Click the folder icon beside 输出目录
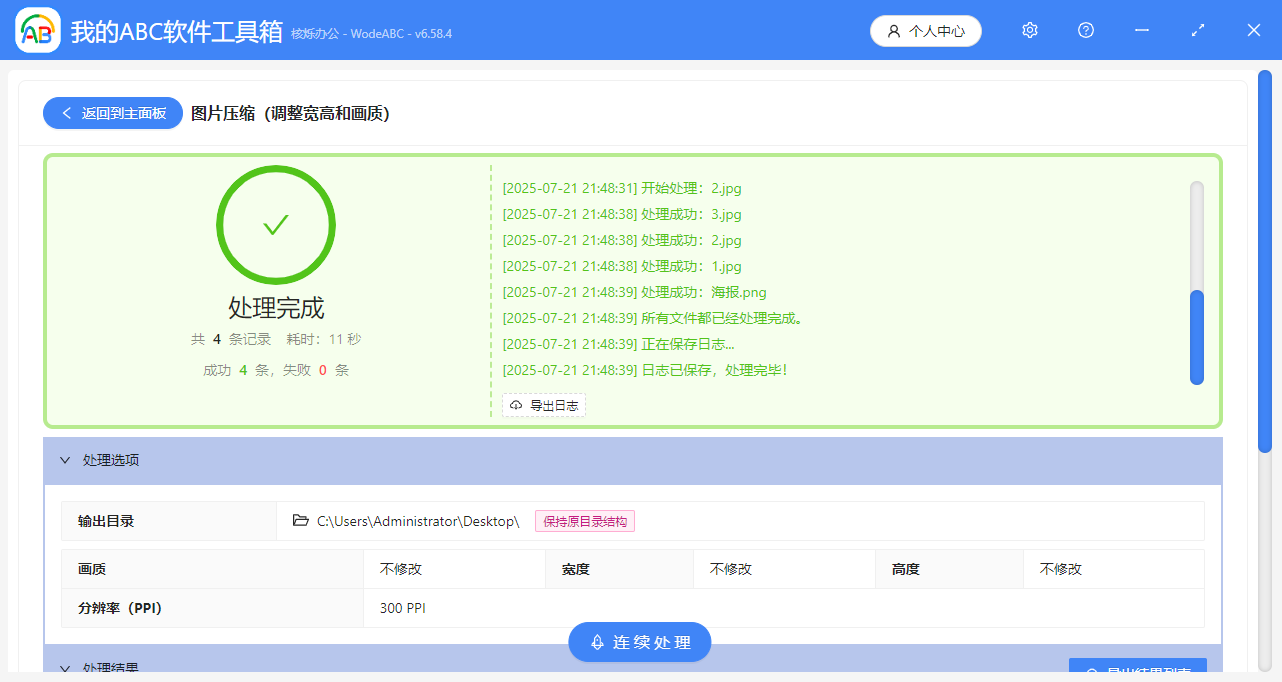 [300, 520]
